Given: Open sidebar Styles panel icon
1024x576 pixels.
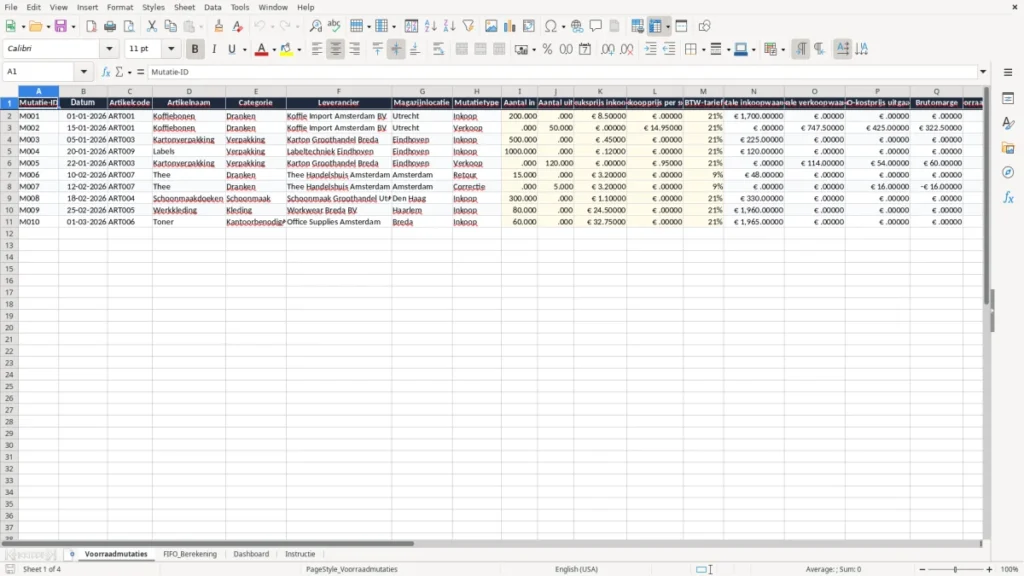Looking at the screenshot, I should pyautogui.click(x=1008, y=123).
